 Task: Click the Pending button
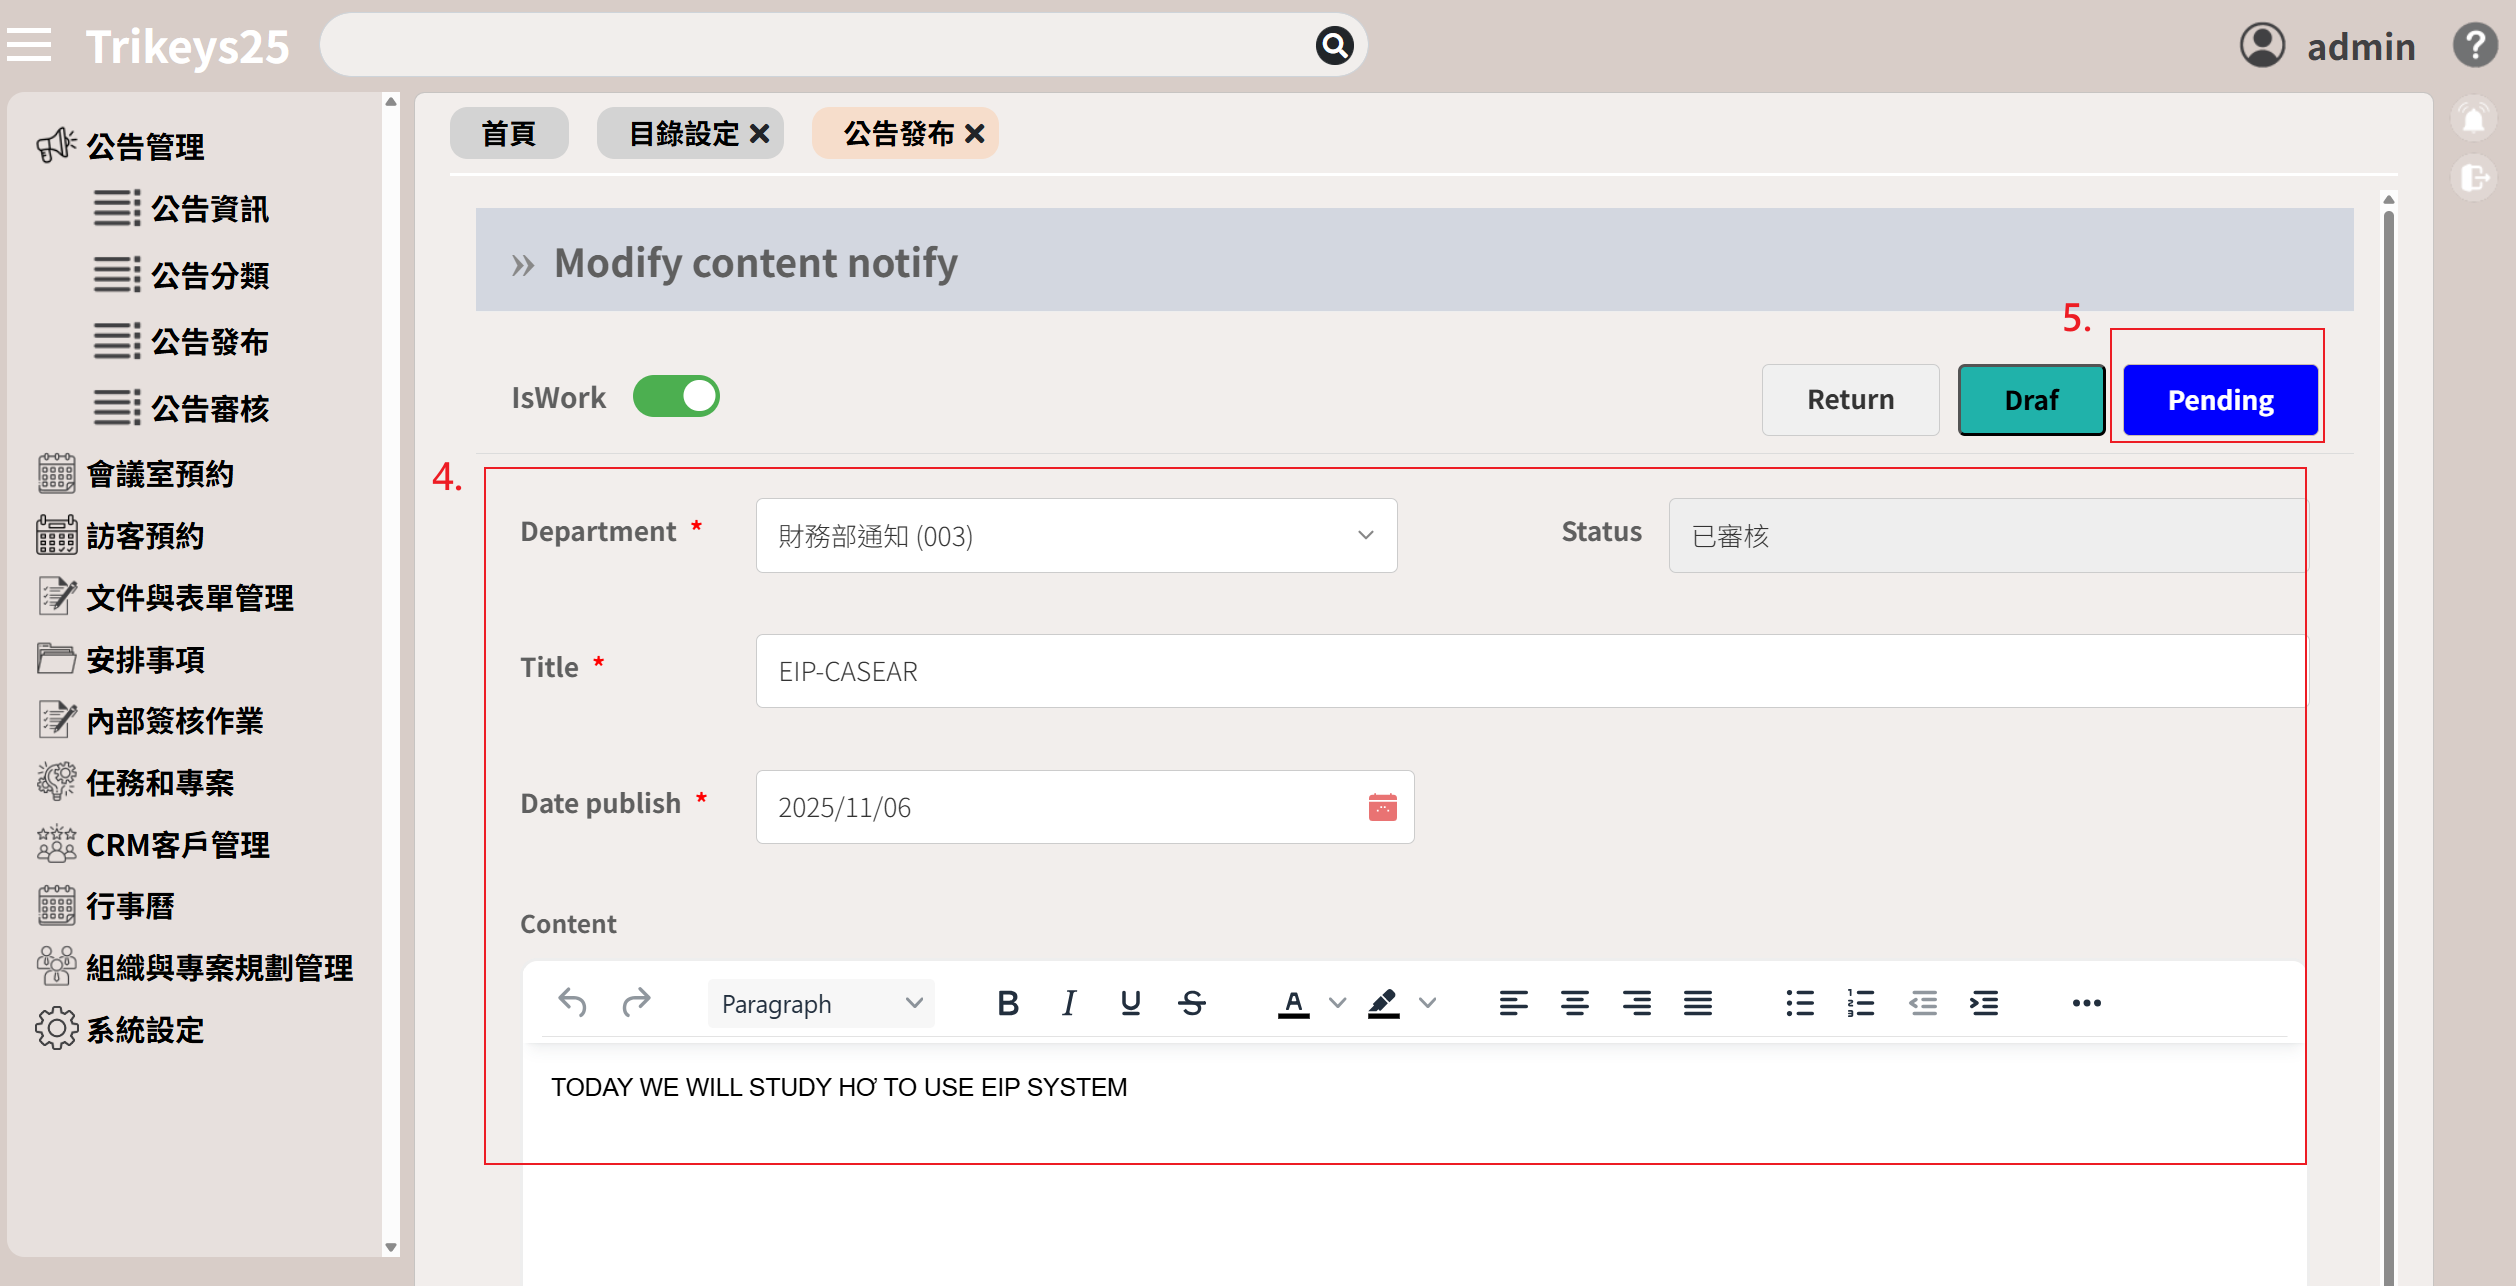click(x=2220, y=400)
